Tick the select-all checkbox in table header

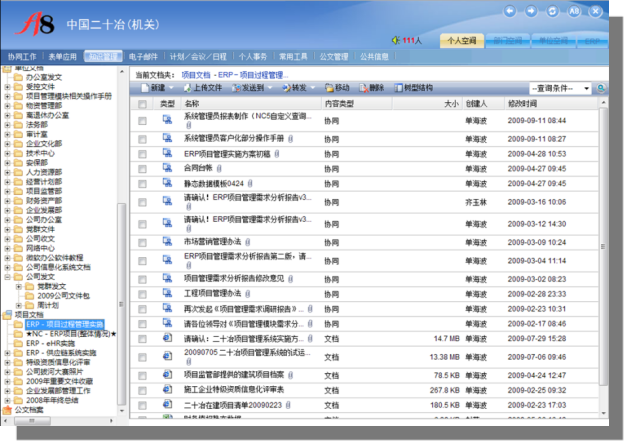click(x=142, y=104)
